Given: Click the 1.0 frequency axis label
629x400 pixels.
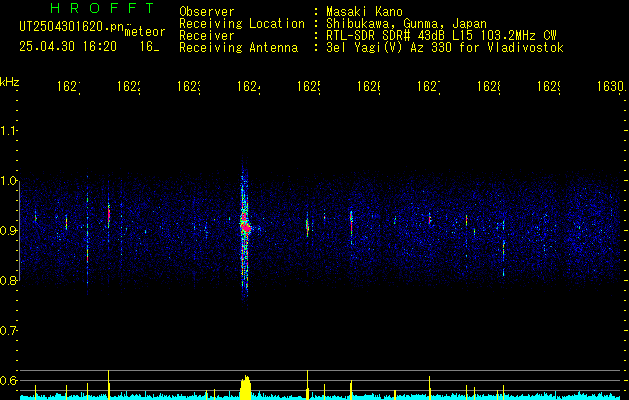Looking at the screenshot, I should tap(8, 181).
